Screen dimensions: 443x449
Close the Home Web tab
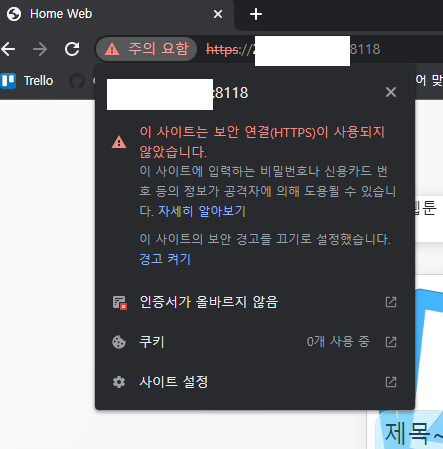[x=218, y=14]
